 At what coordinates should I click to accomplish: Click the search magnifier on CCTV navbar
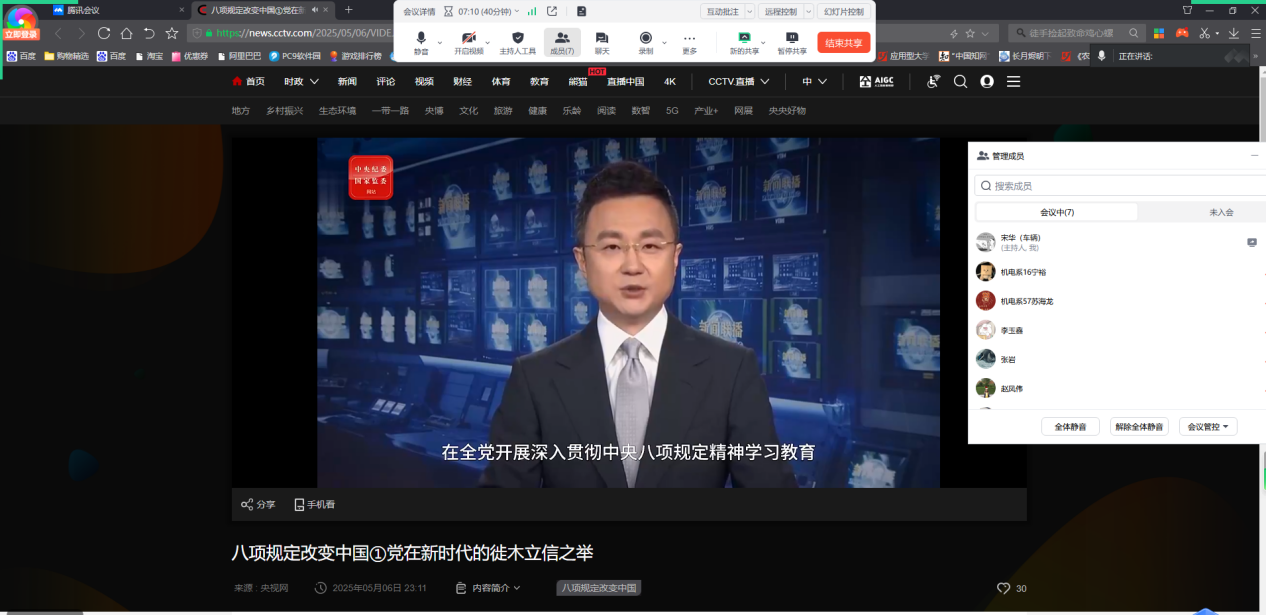coord(960,82)
